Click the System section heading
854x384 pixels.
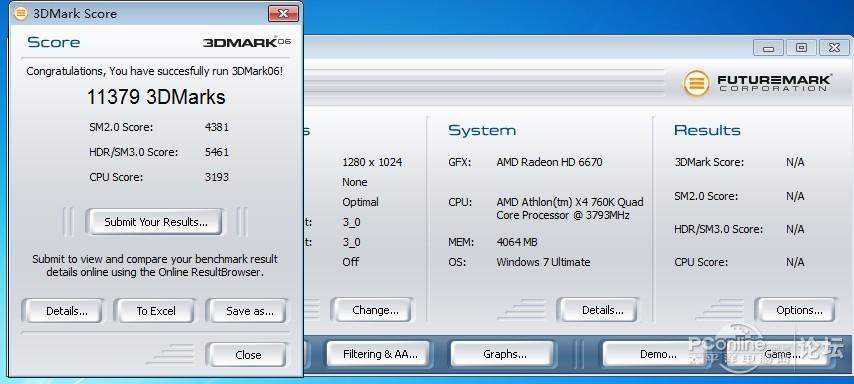tap(482, 130)
